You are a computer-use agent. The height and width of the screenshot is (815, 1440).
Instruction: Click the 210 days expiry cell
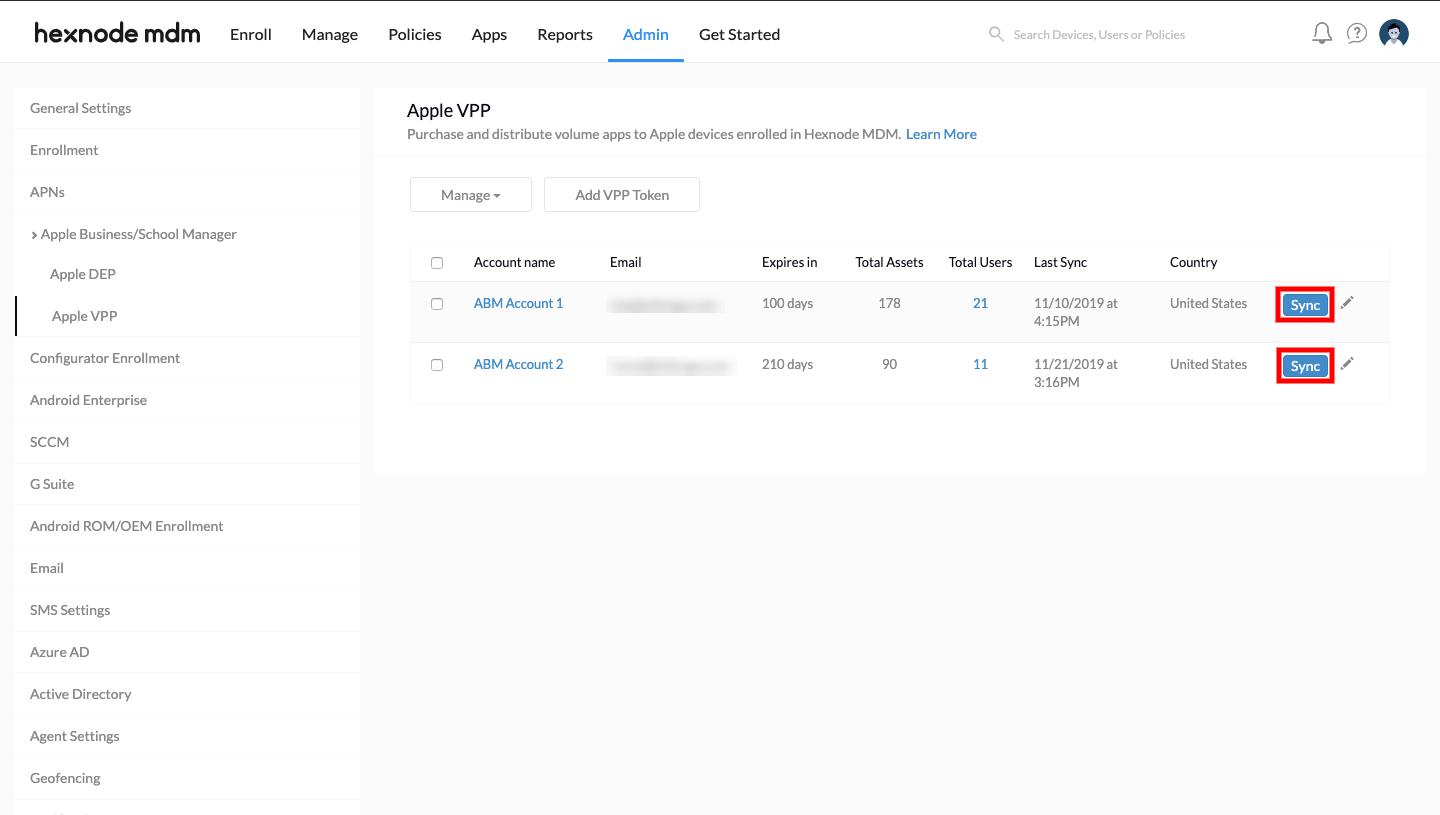(x=787, y=364)
